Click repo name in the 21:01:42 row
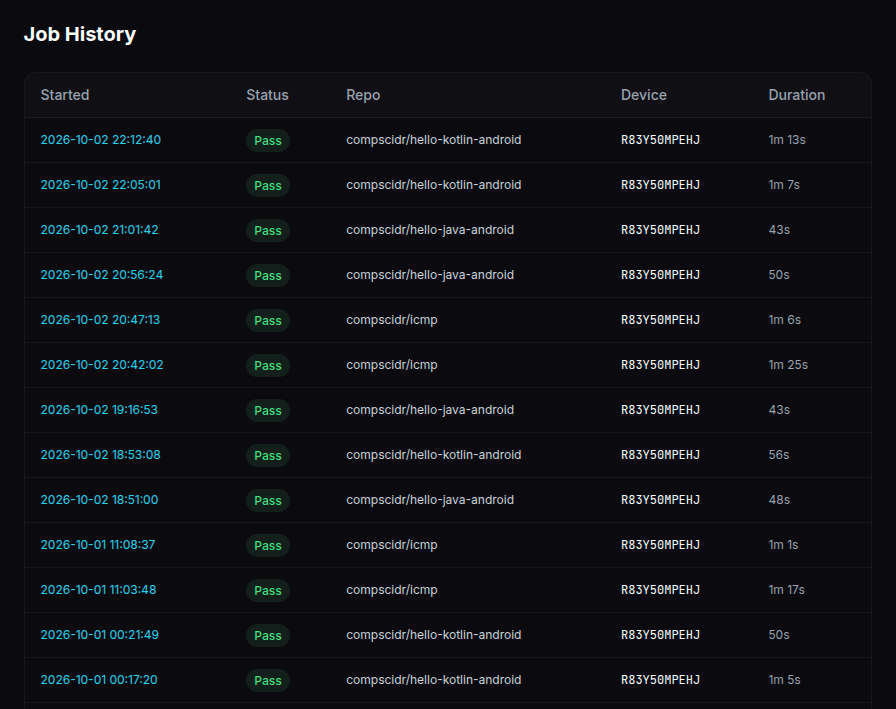The width and height of the screenshot is (896, 709). click(x=430, y=230)
